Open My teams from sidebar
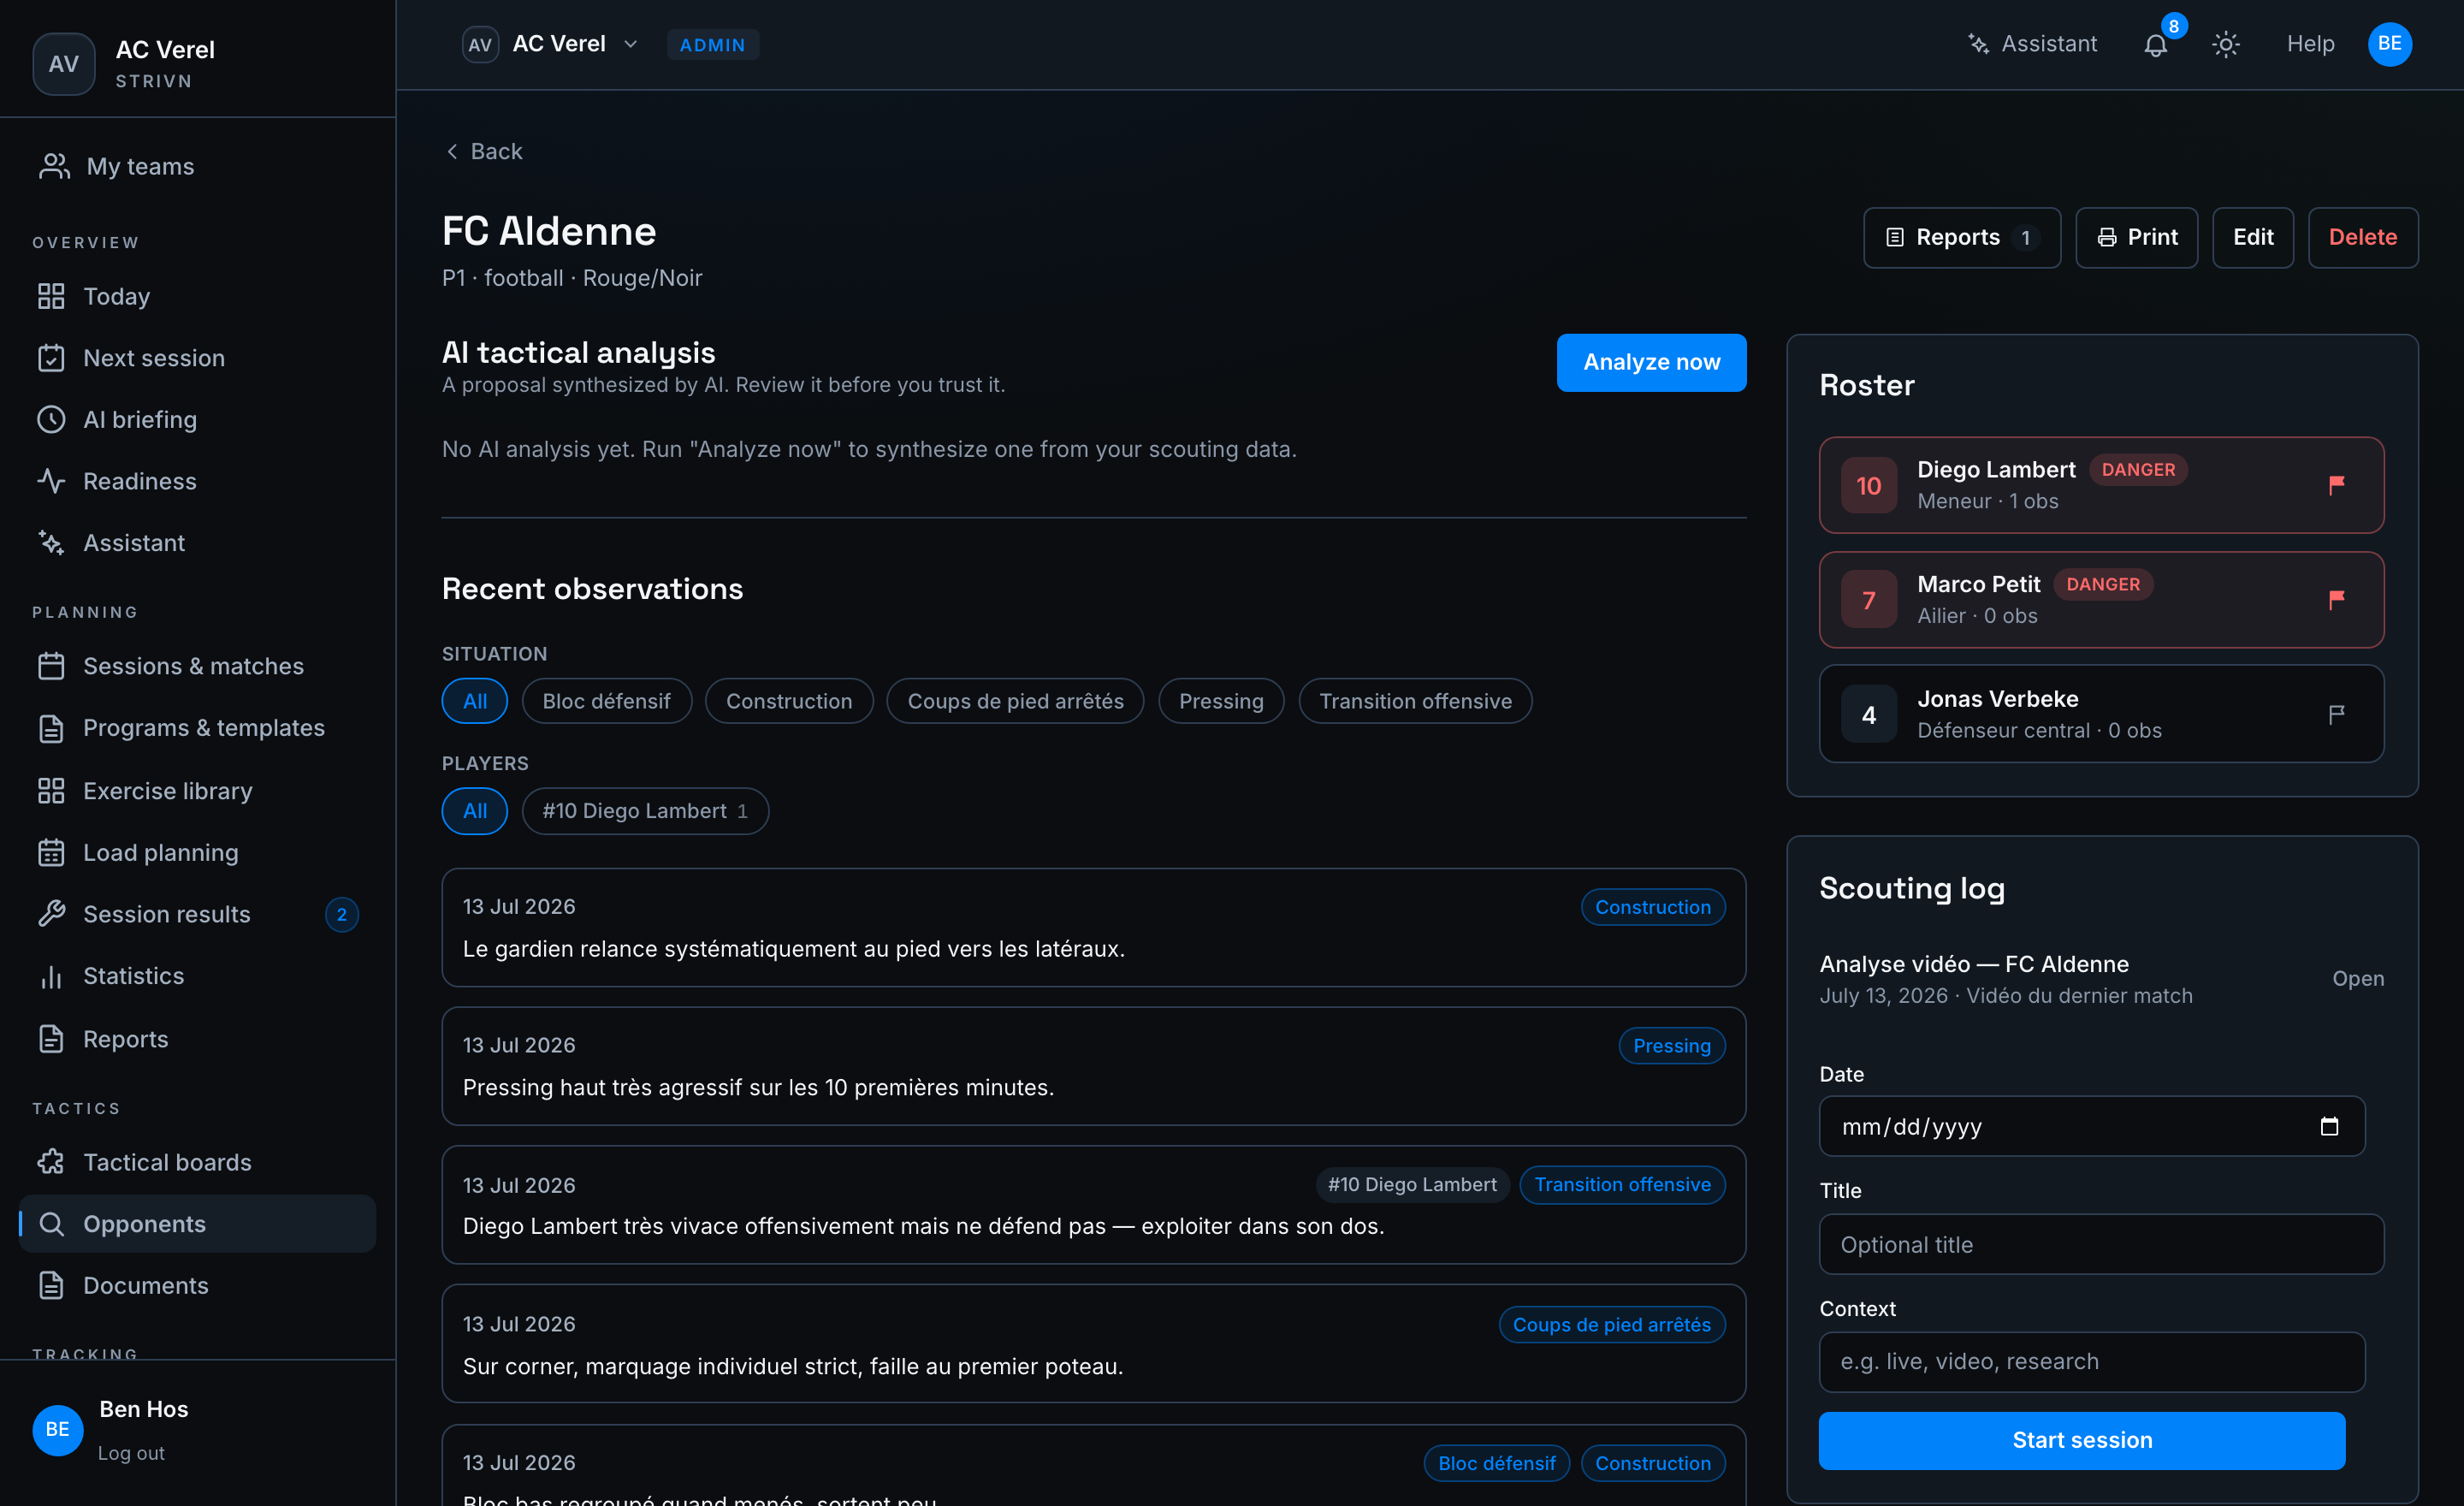 (197, 166)
